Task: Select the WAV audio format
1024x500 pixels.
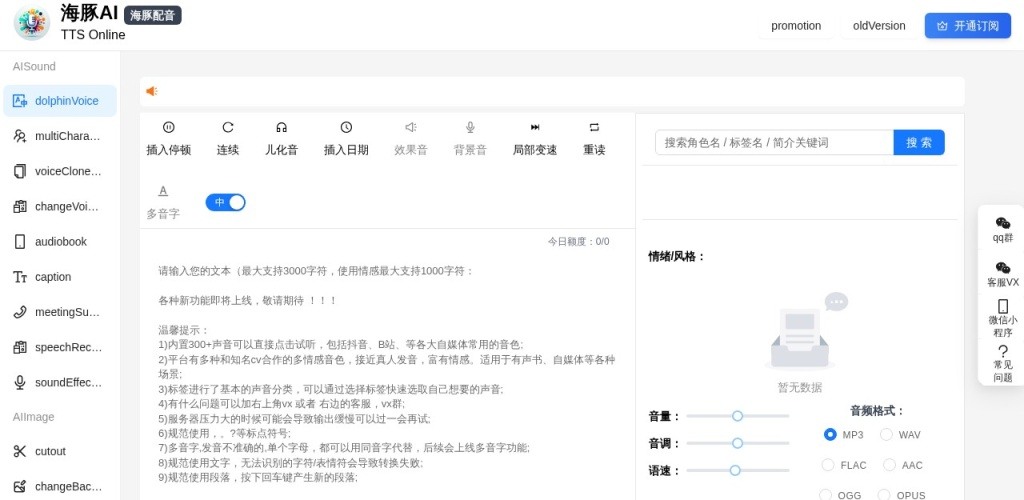Action: (x=886, y=435)
